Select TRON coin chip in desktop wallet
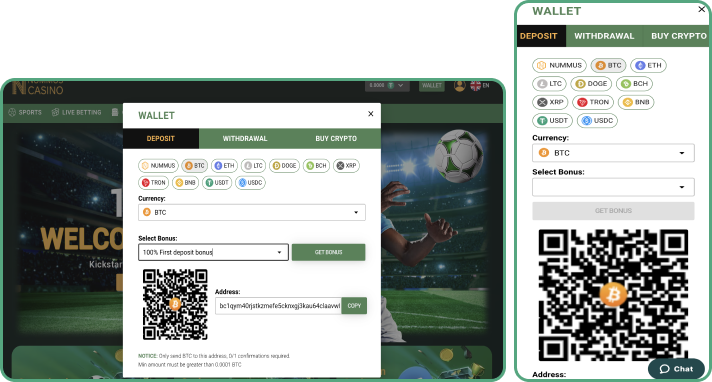 coord(153,183)
